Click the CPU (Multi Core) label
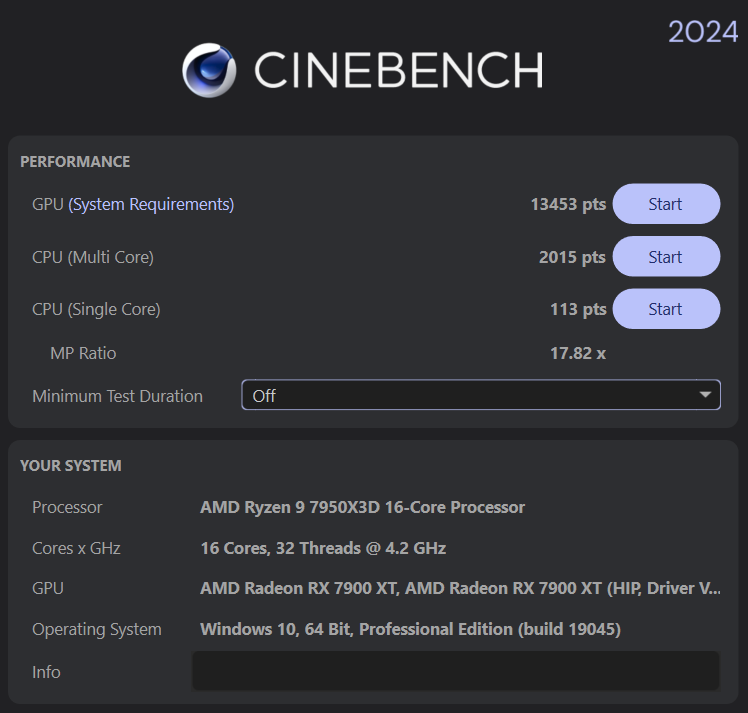Screen dimensions: 748x713 click(93, 258)
